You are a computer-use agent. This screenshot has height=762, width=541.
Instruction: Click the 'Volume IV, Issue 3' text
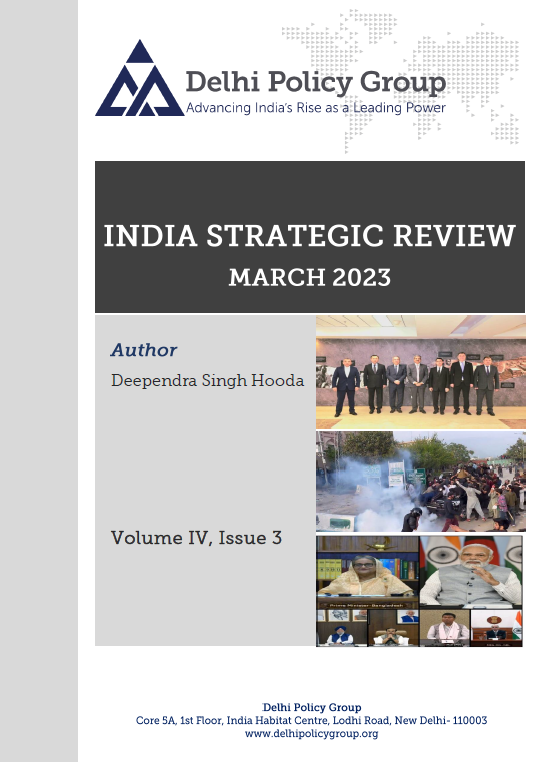[196, 538]
